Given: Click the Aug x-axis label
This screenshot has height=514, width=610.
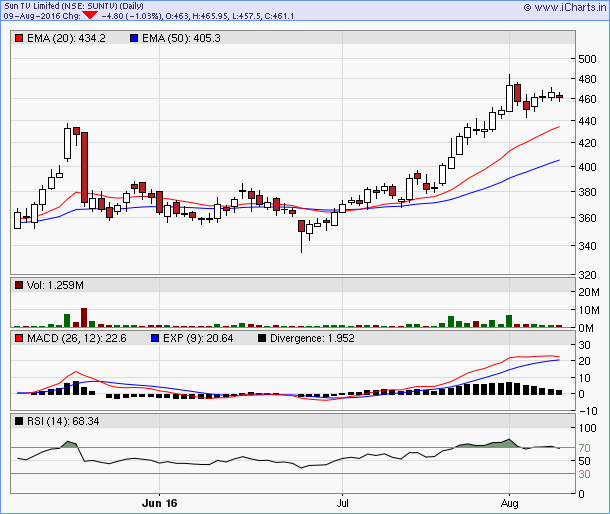Looking at the screenshot, I should coord(509,503).
